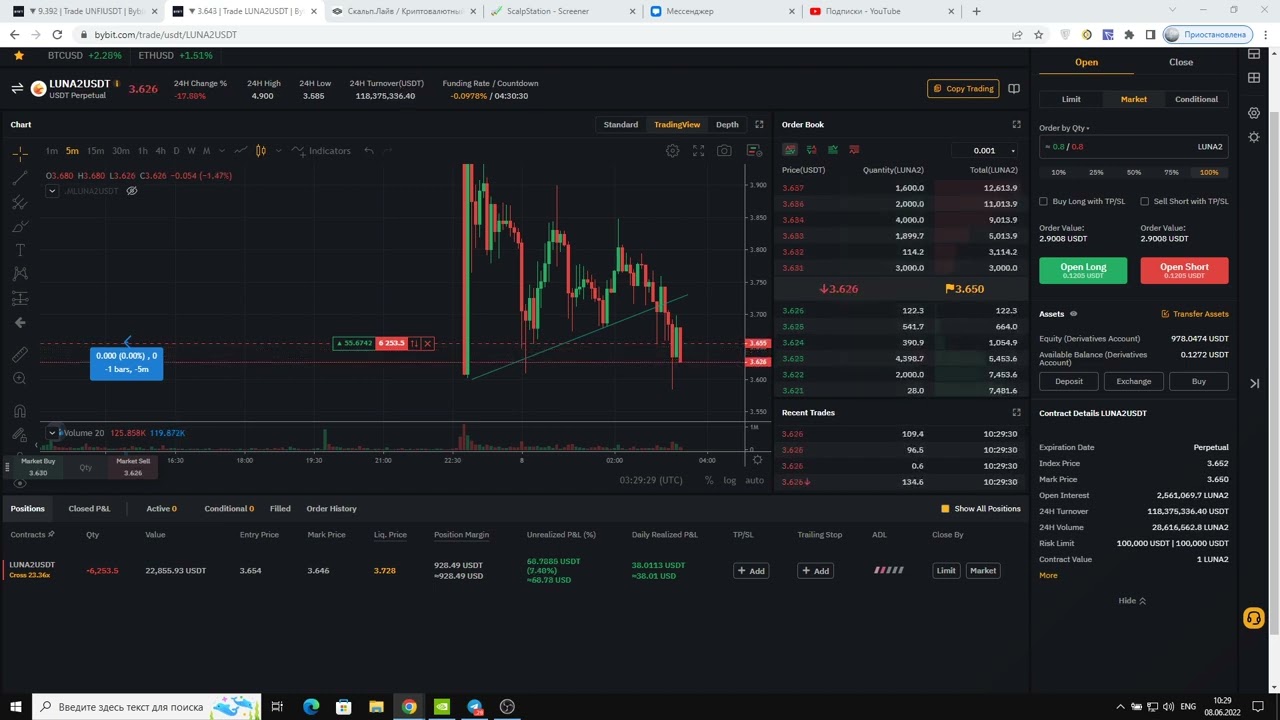Viewport: 1280px width, 720px height.
Task: Switch theme with the sun icon
Action: pos(1254,137)
